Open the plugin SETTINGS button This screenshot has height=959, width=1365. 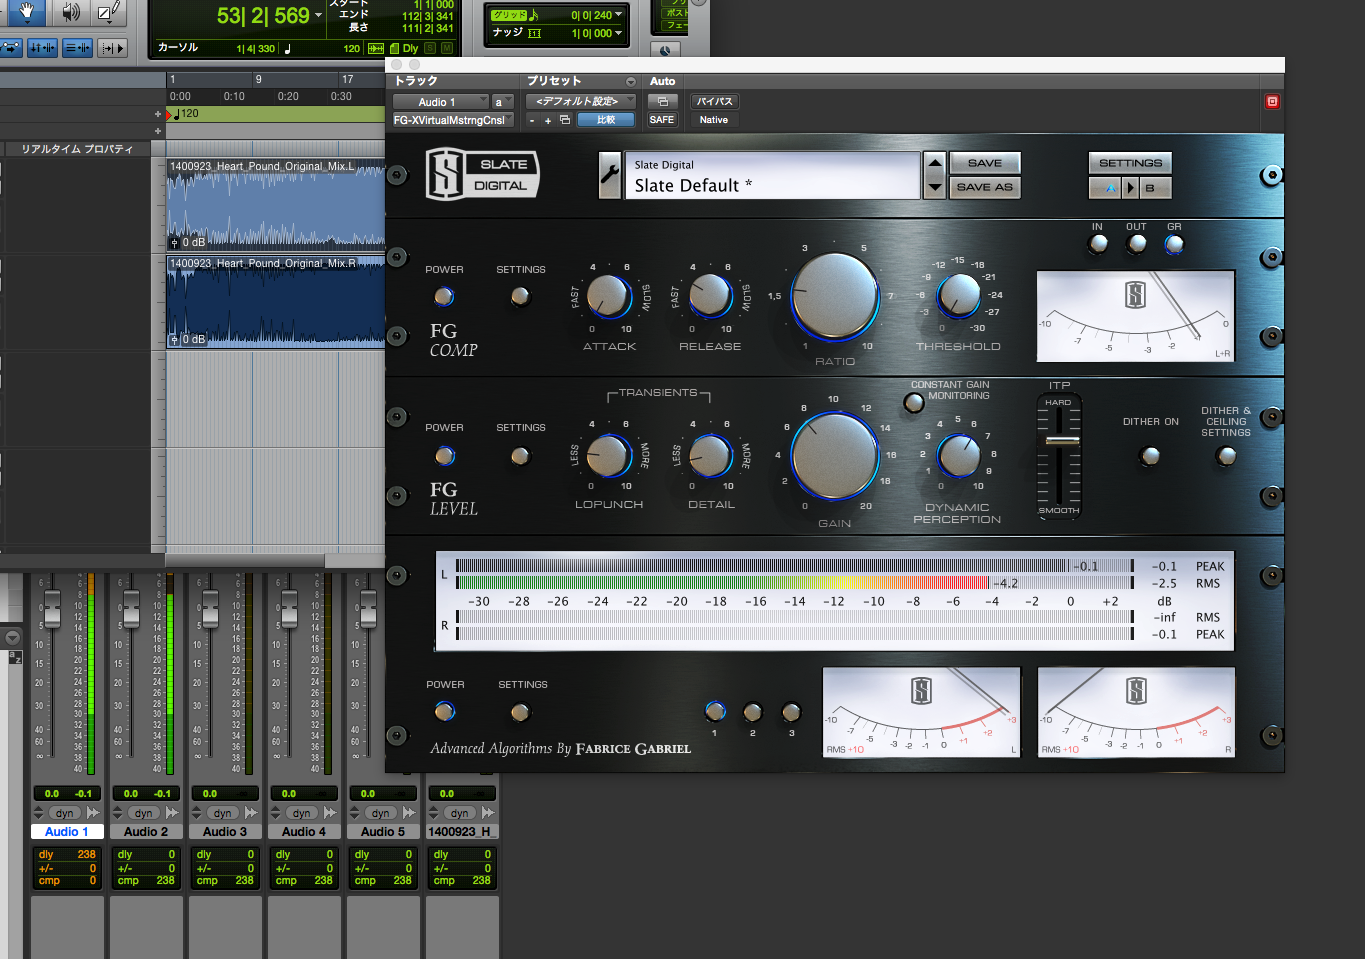(x=1130, y=163)
